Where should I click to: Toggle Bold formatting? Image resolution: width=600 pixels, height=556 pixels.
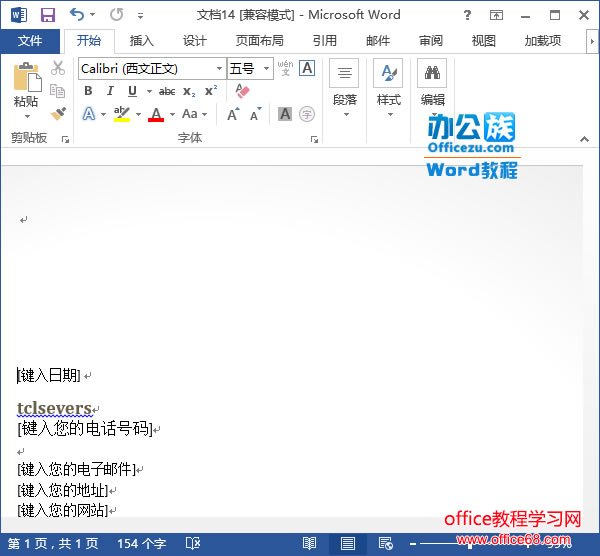[88, 91]
